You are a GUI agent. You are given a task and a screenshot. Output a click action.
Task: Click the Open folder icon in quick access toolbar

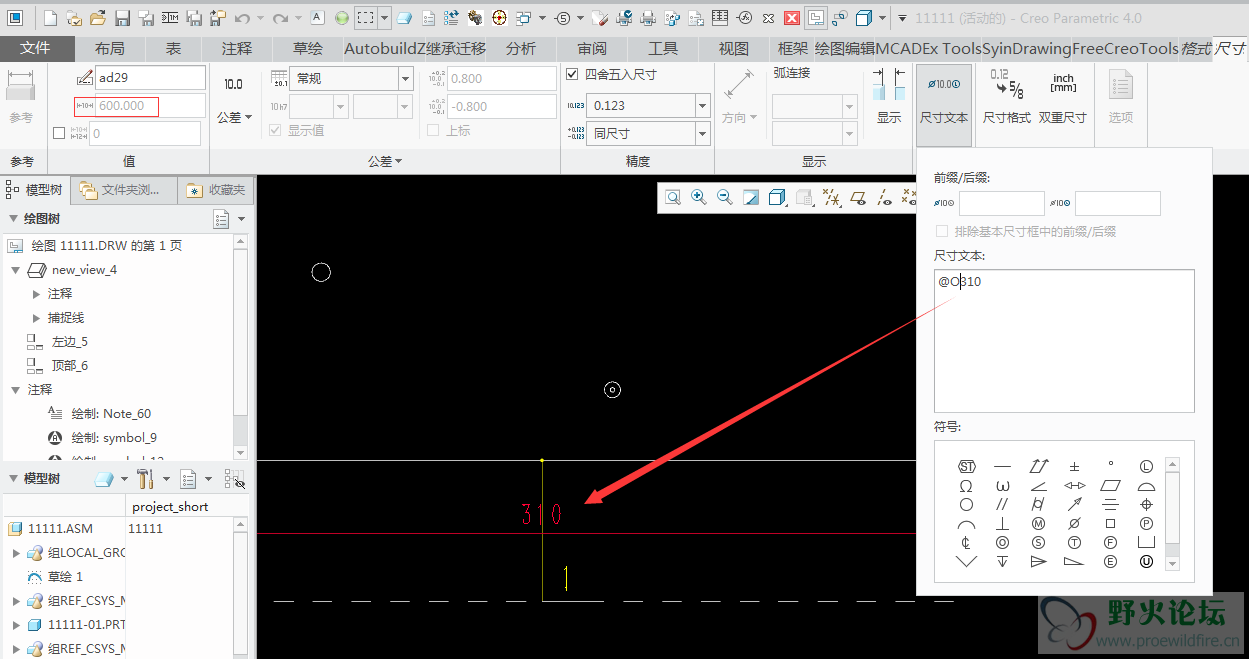pos(97,18)
